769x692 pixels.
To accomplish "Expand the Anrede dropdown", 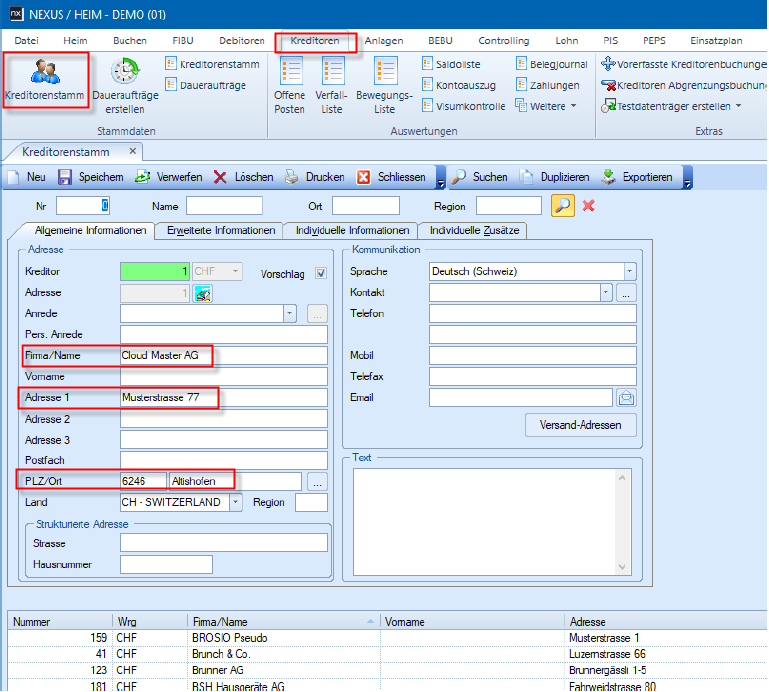I will tap(290, 313).
